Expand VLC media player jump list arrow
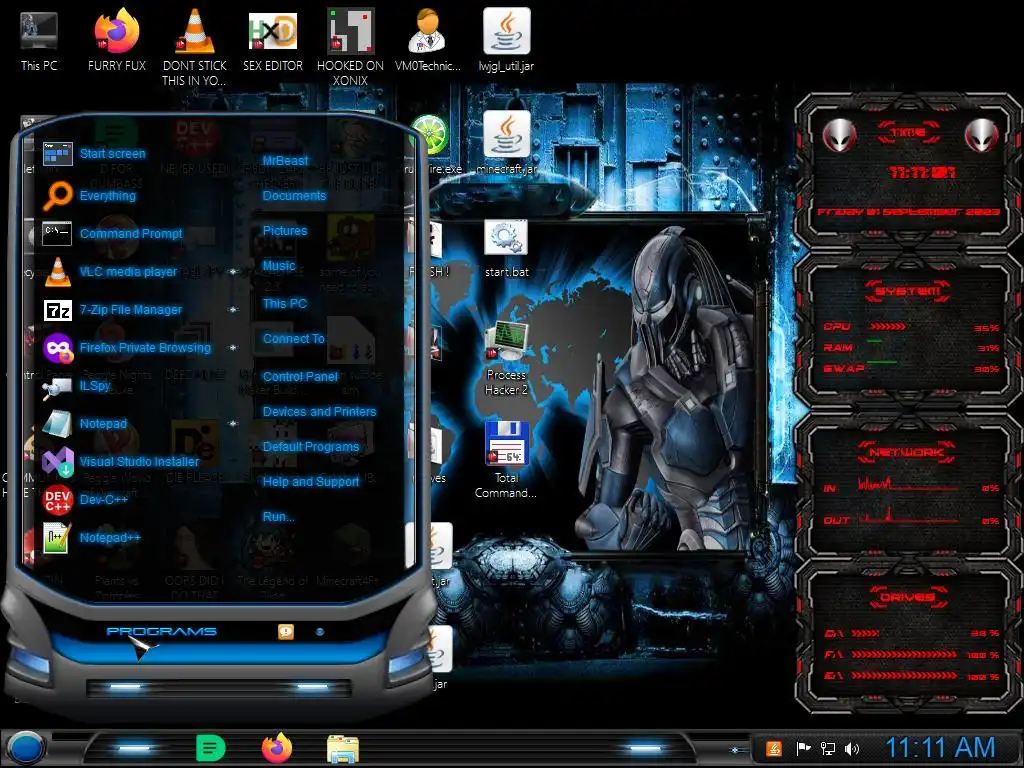 click(x=233, y=272)
